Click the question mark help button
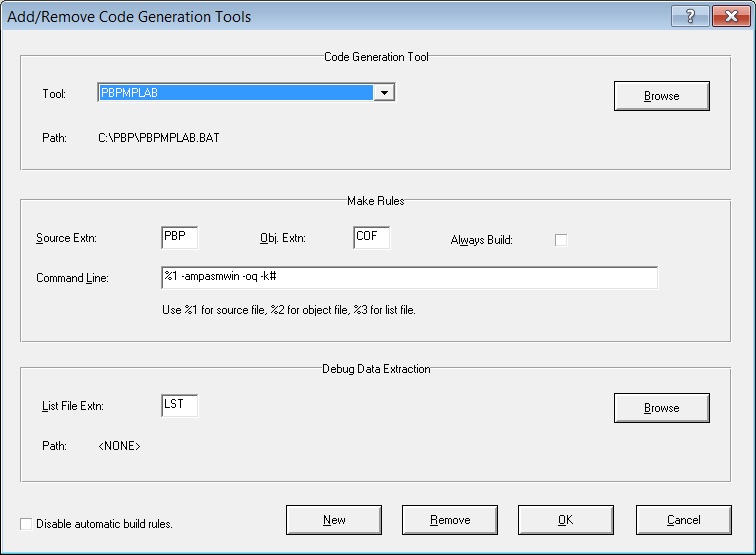 (690, 16)
